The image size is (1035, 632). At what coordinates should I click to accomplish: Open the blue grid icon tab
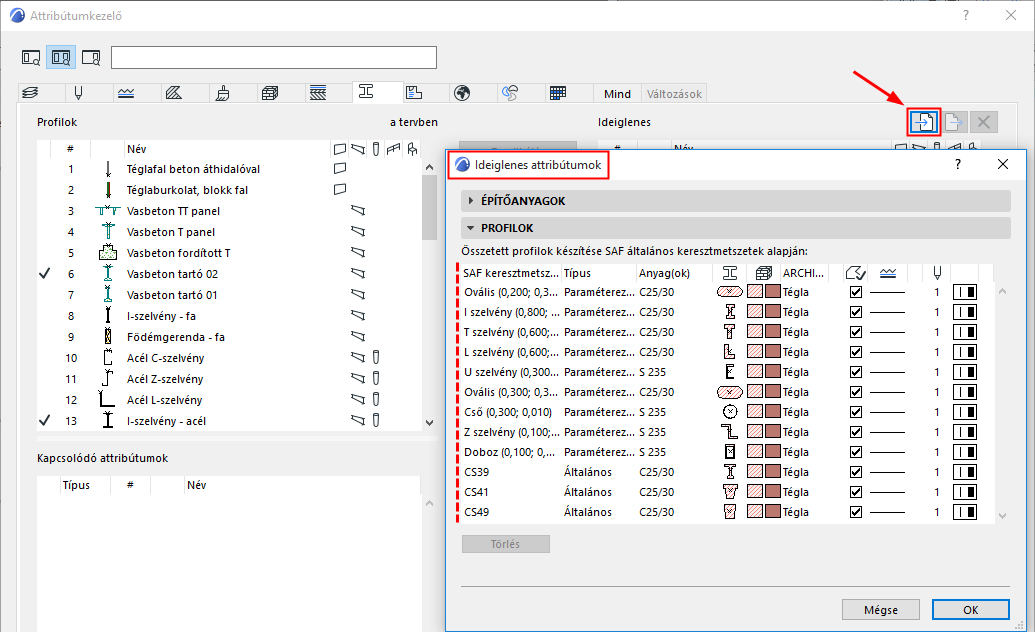click(x=558, y=93)
